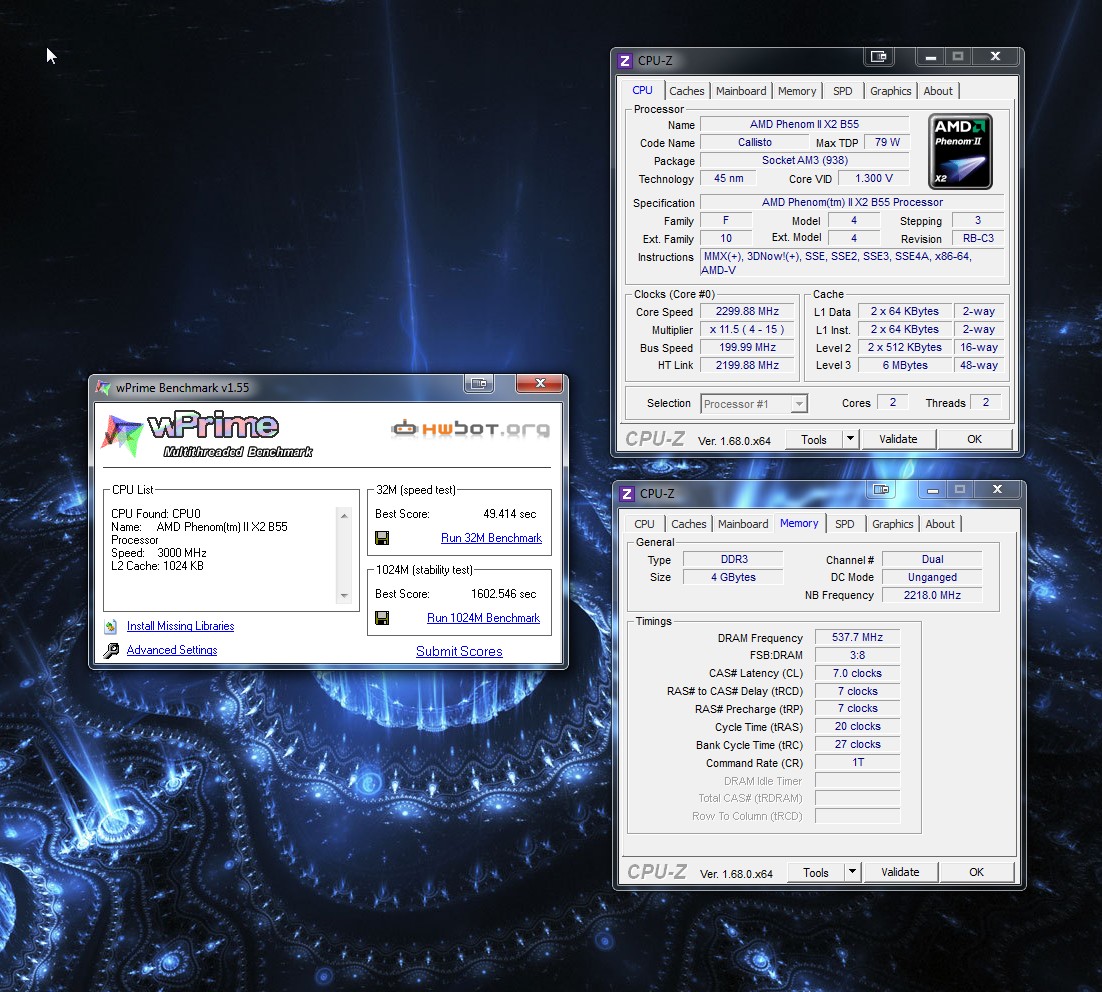Run the 1024M Benchmark
Image resolution: width=1102 pixels, height=992 pixels.
pos(484,618)
